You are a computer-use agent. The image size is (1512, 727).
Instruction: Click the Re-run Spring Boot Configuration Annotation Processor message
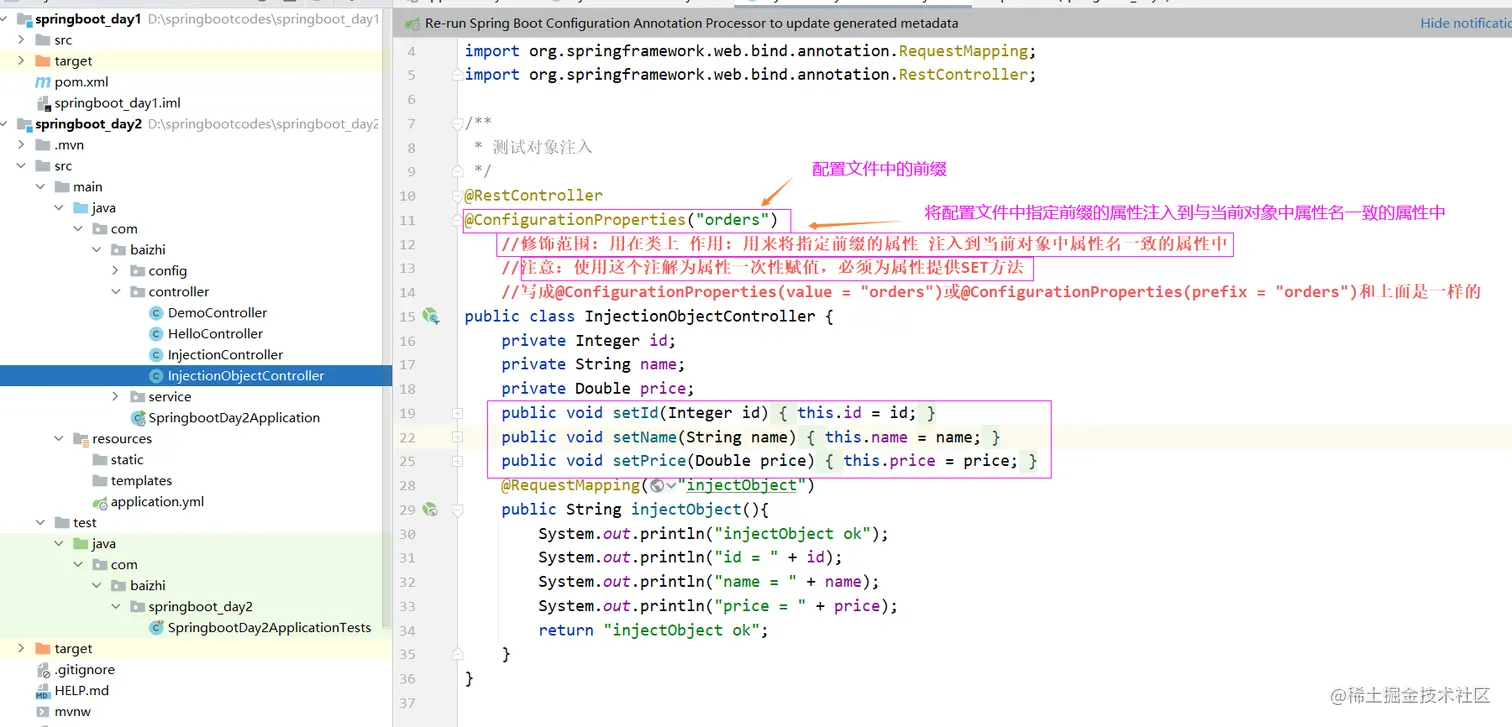691,23
